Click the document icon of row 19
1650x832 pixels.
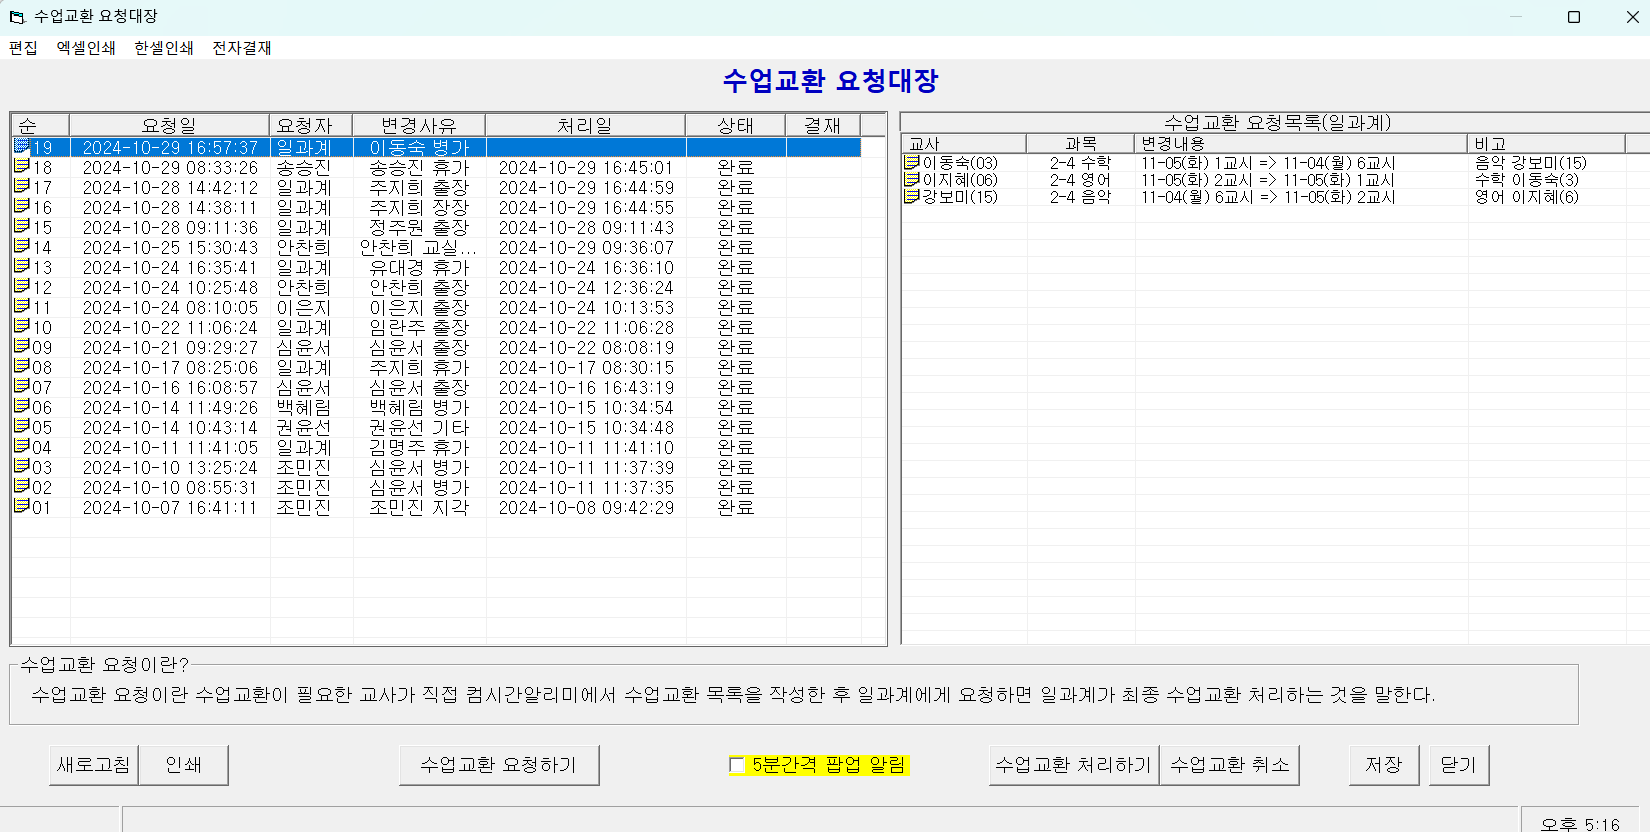(x=22, y=146)
